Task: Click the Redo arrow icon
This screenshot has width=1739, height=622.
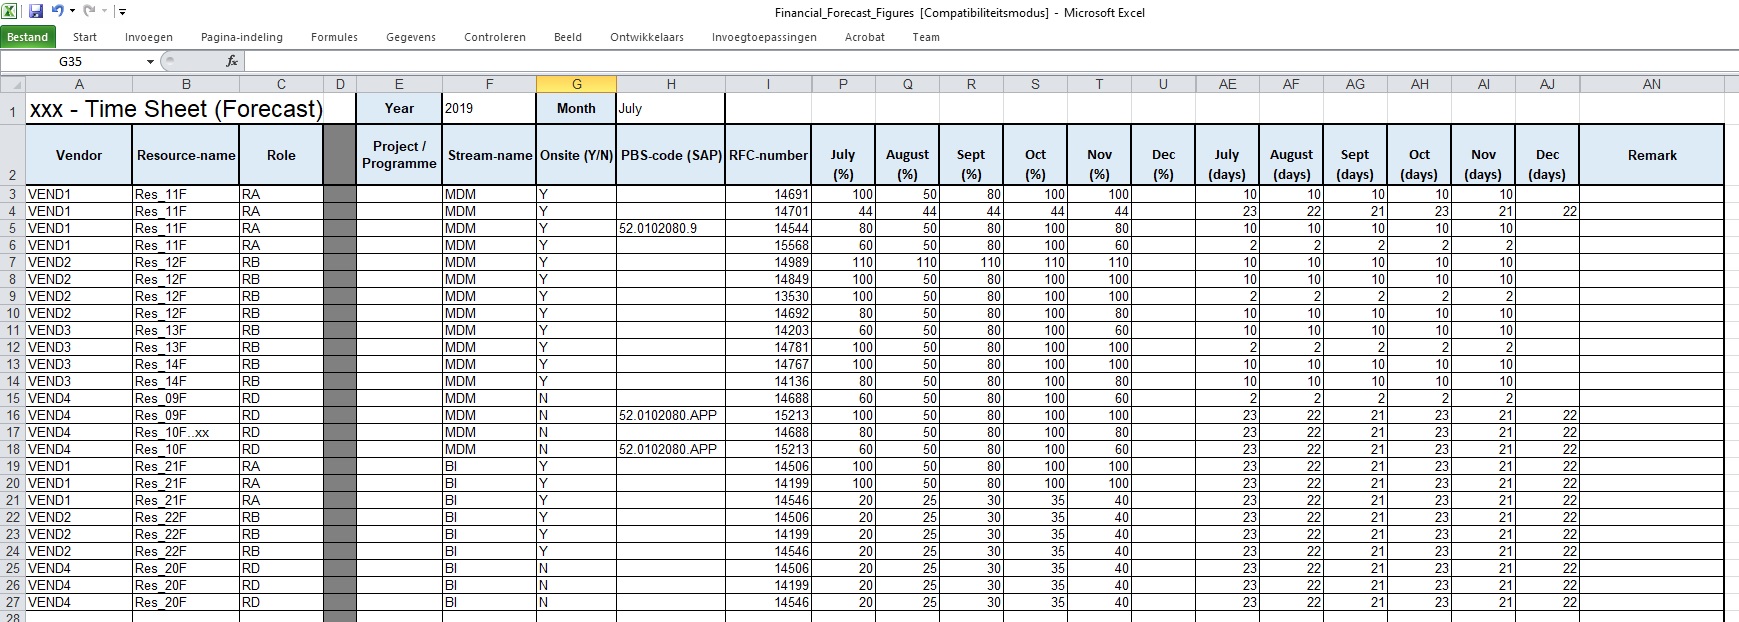Action: click(89, 12)
